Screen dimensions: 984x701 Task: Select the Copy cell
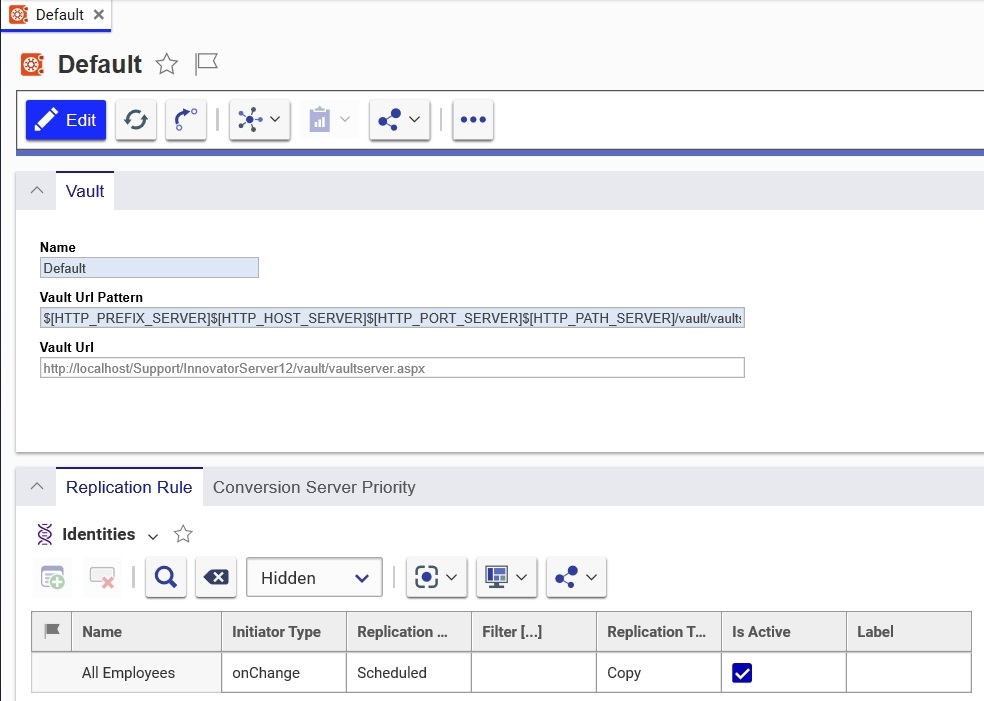coord(659,673)
